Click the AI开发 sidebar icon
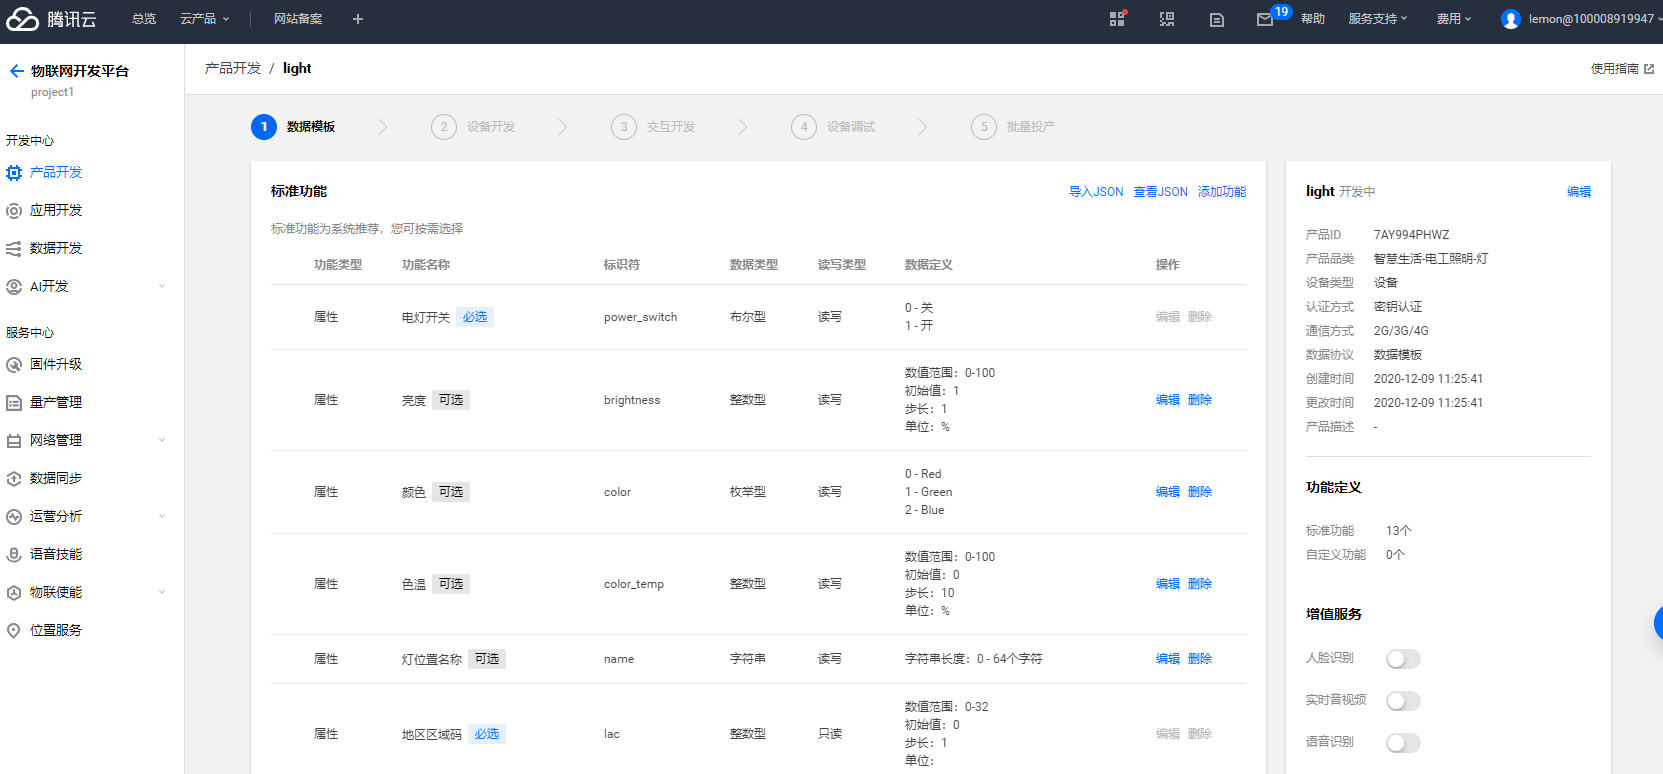 (x=14, y=287)
